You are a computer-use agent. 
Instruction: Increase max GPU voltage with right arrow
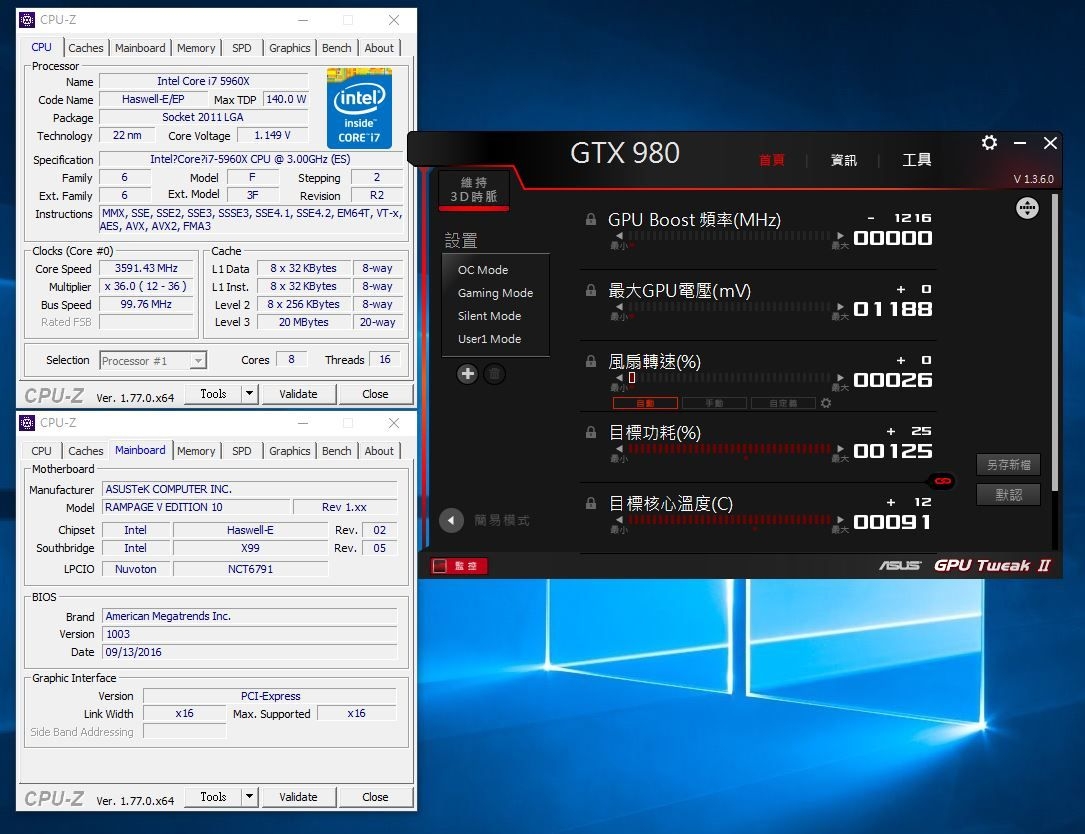point(840,307)
